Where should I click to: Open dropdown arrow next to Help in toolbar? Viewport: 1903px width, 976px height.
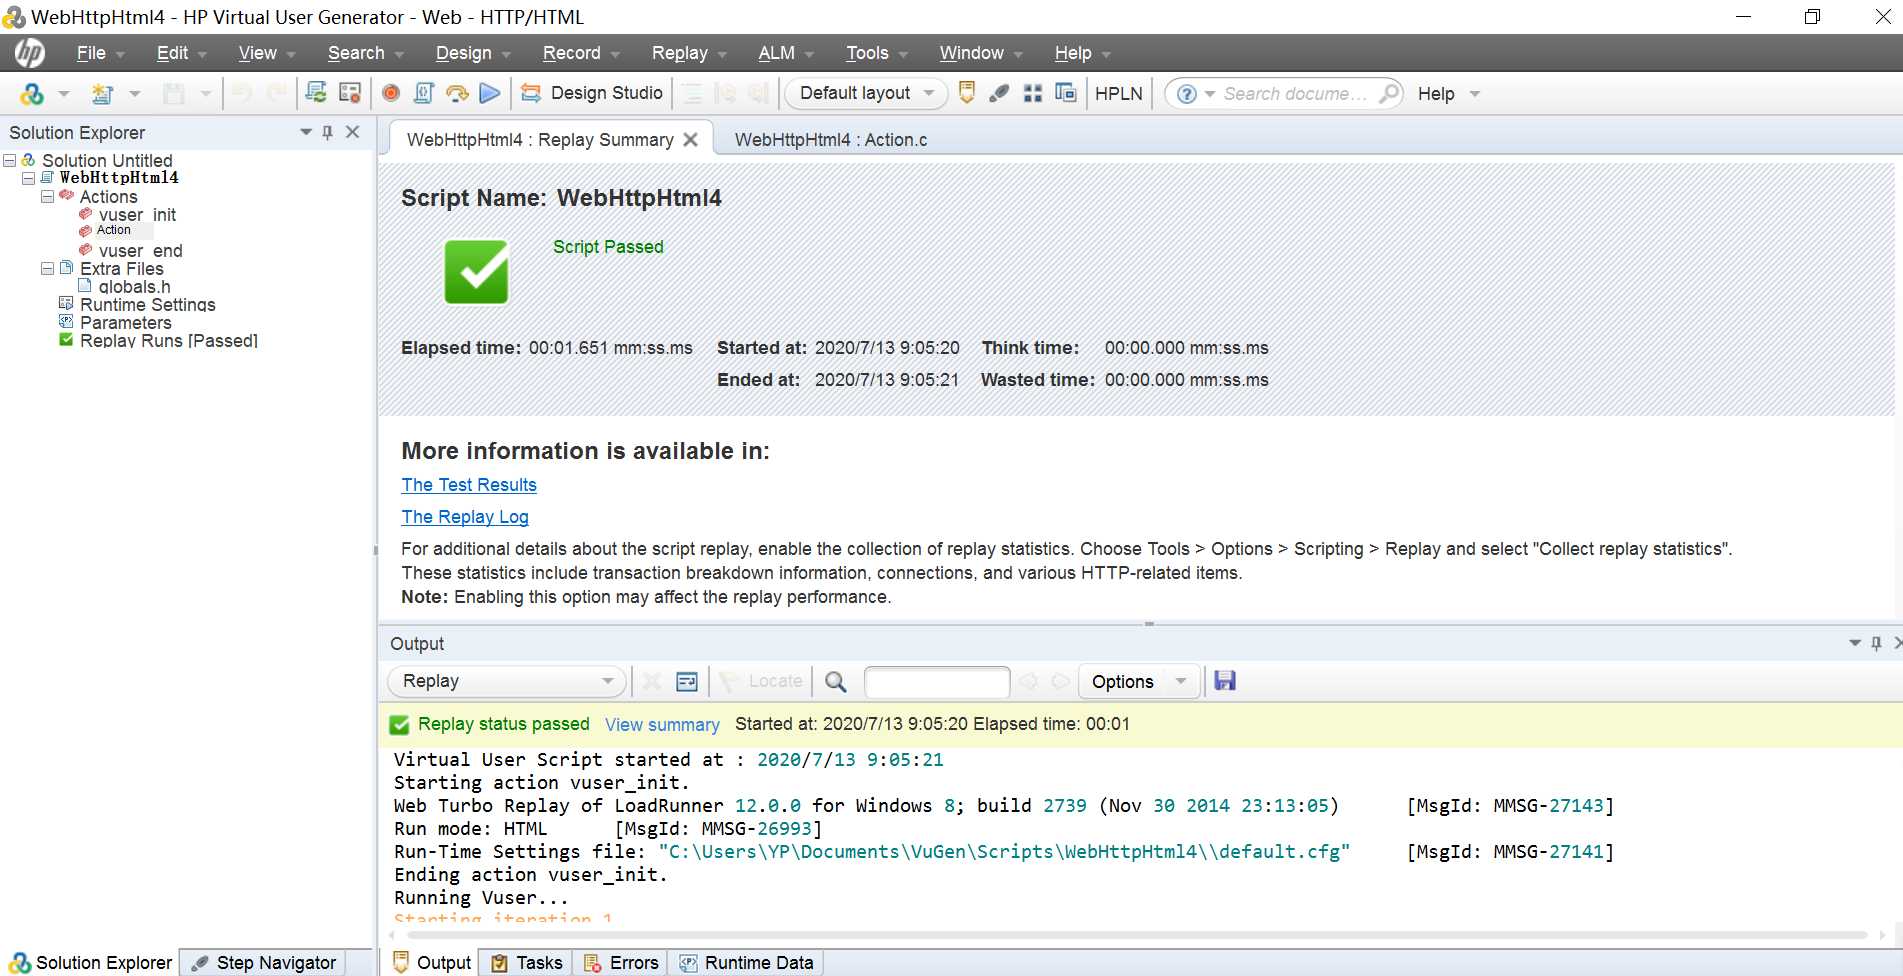1474,94
